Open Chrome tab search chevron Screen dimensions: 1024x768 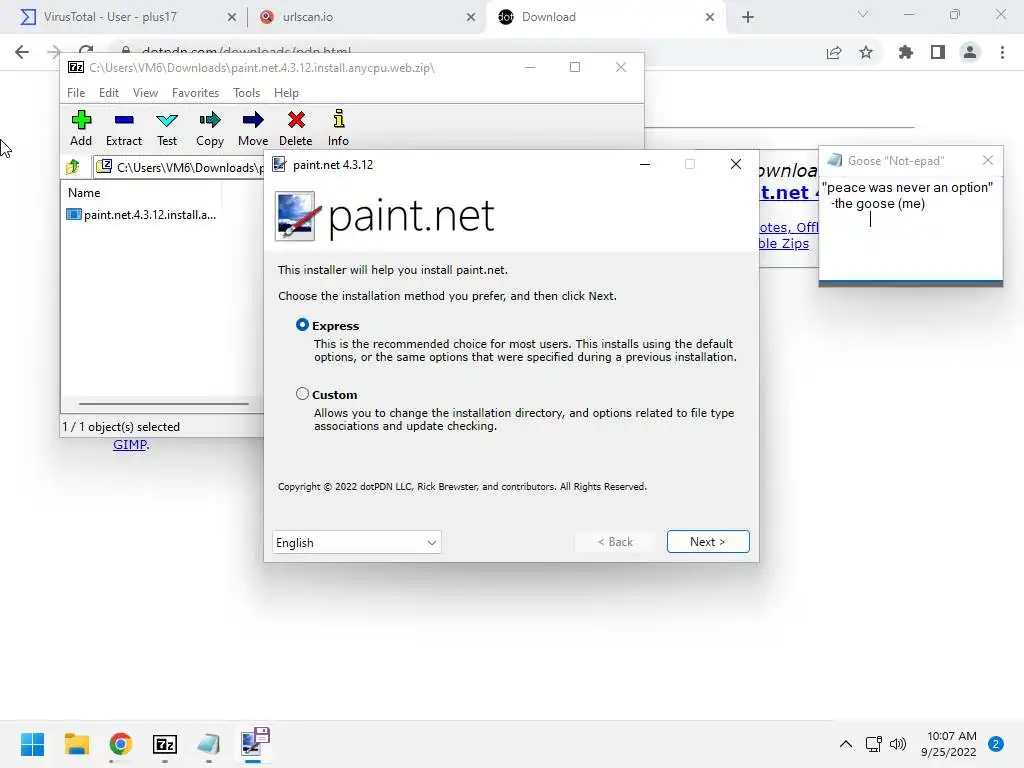(x=863, y=15)
